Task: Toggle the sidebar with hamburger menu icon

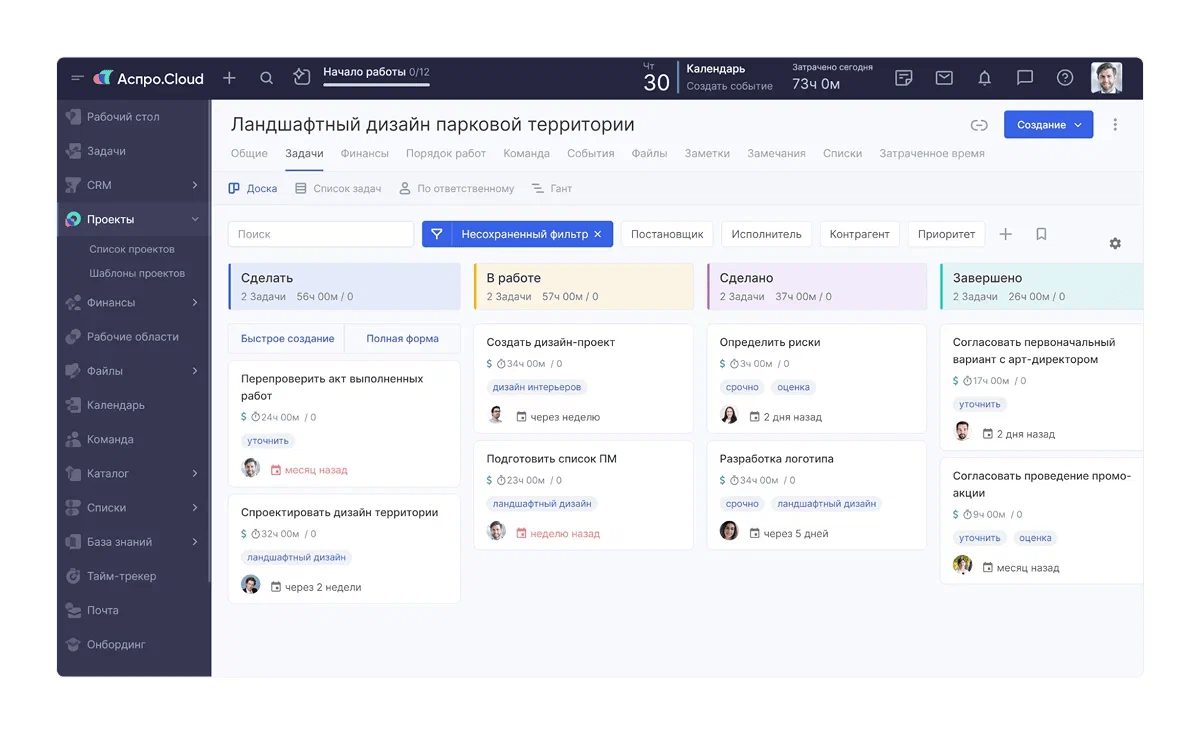Action: point(77,78)
